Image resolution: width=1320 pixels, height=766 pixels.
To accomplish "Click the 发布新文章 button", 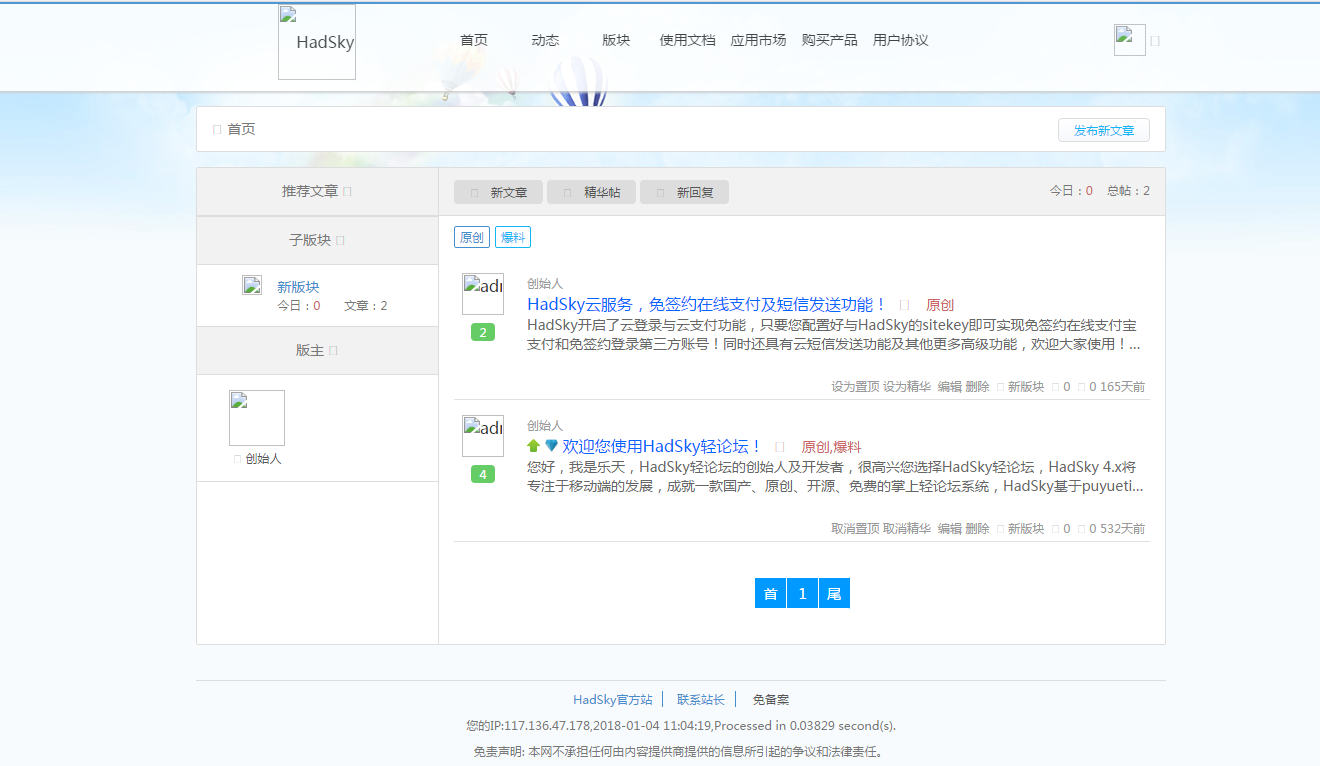I will (1104, 130).
